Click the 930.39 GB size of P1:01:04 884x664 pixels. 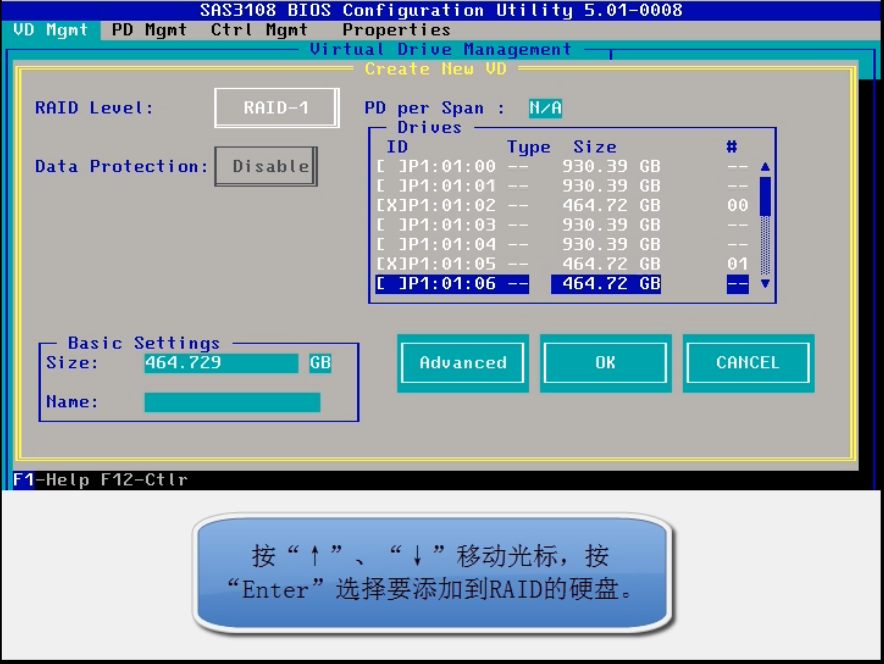point(611,244)
